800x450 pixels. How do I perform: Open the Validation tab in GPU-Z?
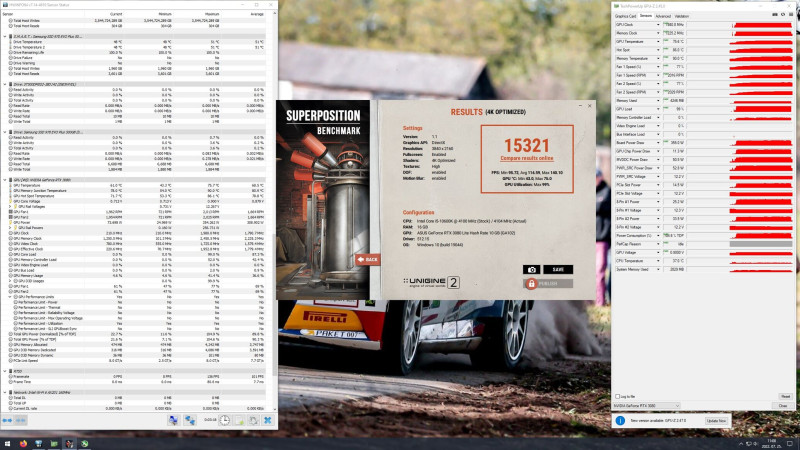click(x=682, y=16)
